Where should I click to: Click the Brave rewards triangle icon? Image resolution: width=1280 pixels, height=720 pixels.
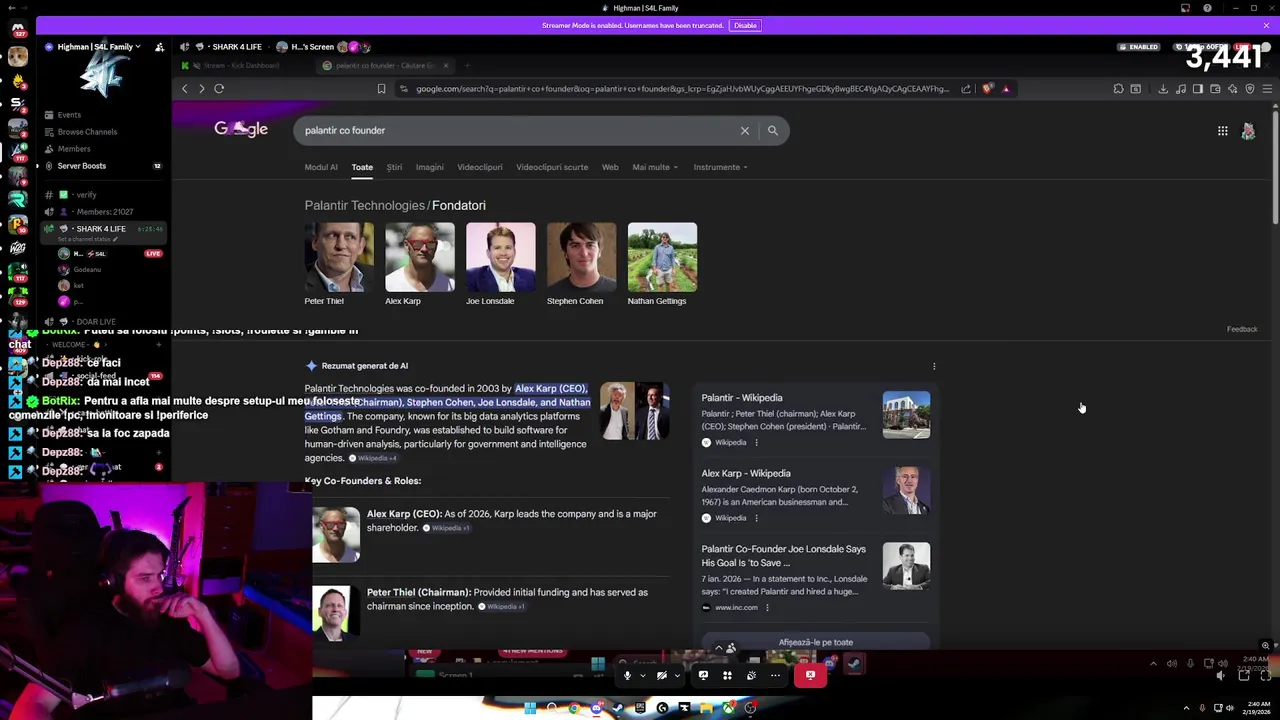1006,89
